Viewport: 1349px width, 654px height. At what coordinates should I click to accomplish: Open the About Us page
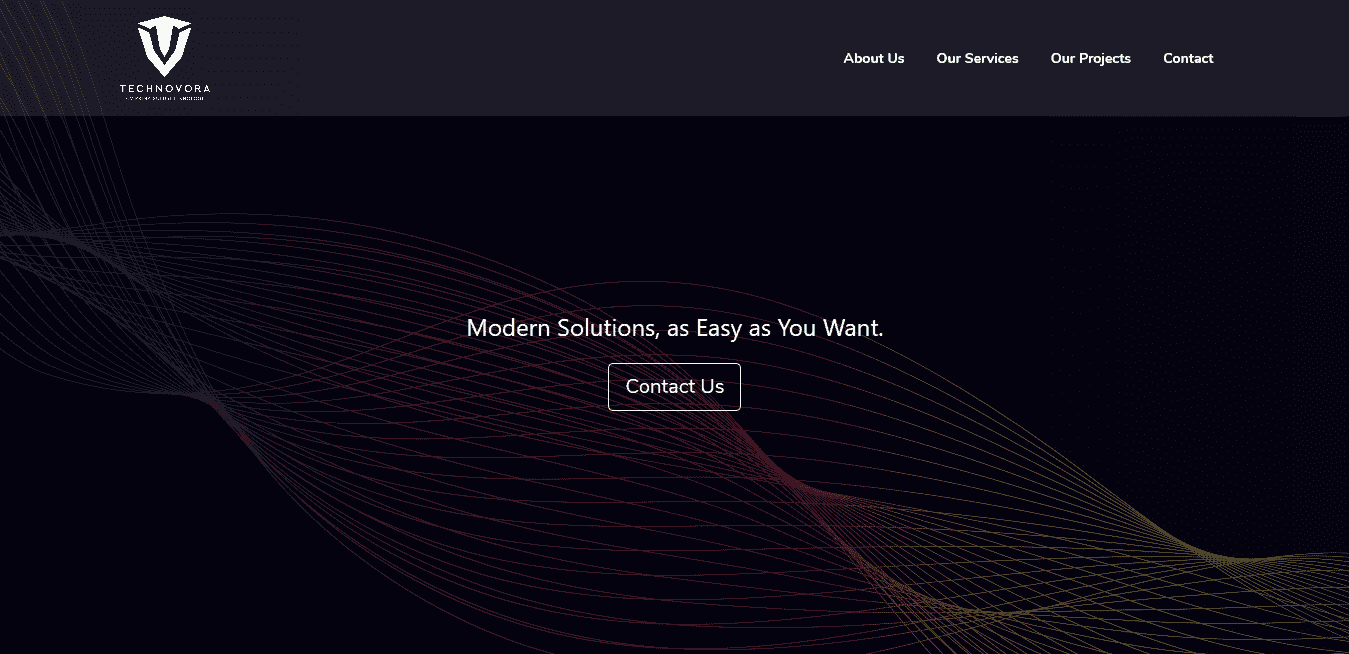pos(873,58)
